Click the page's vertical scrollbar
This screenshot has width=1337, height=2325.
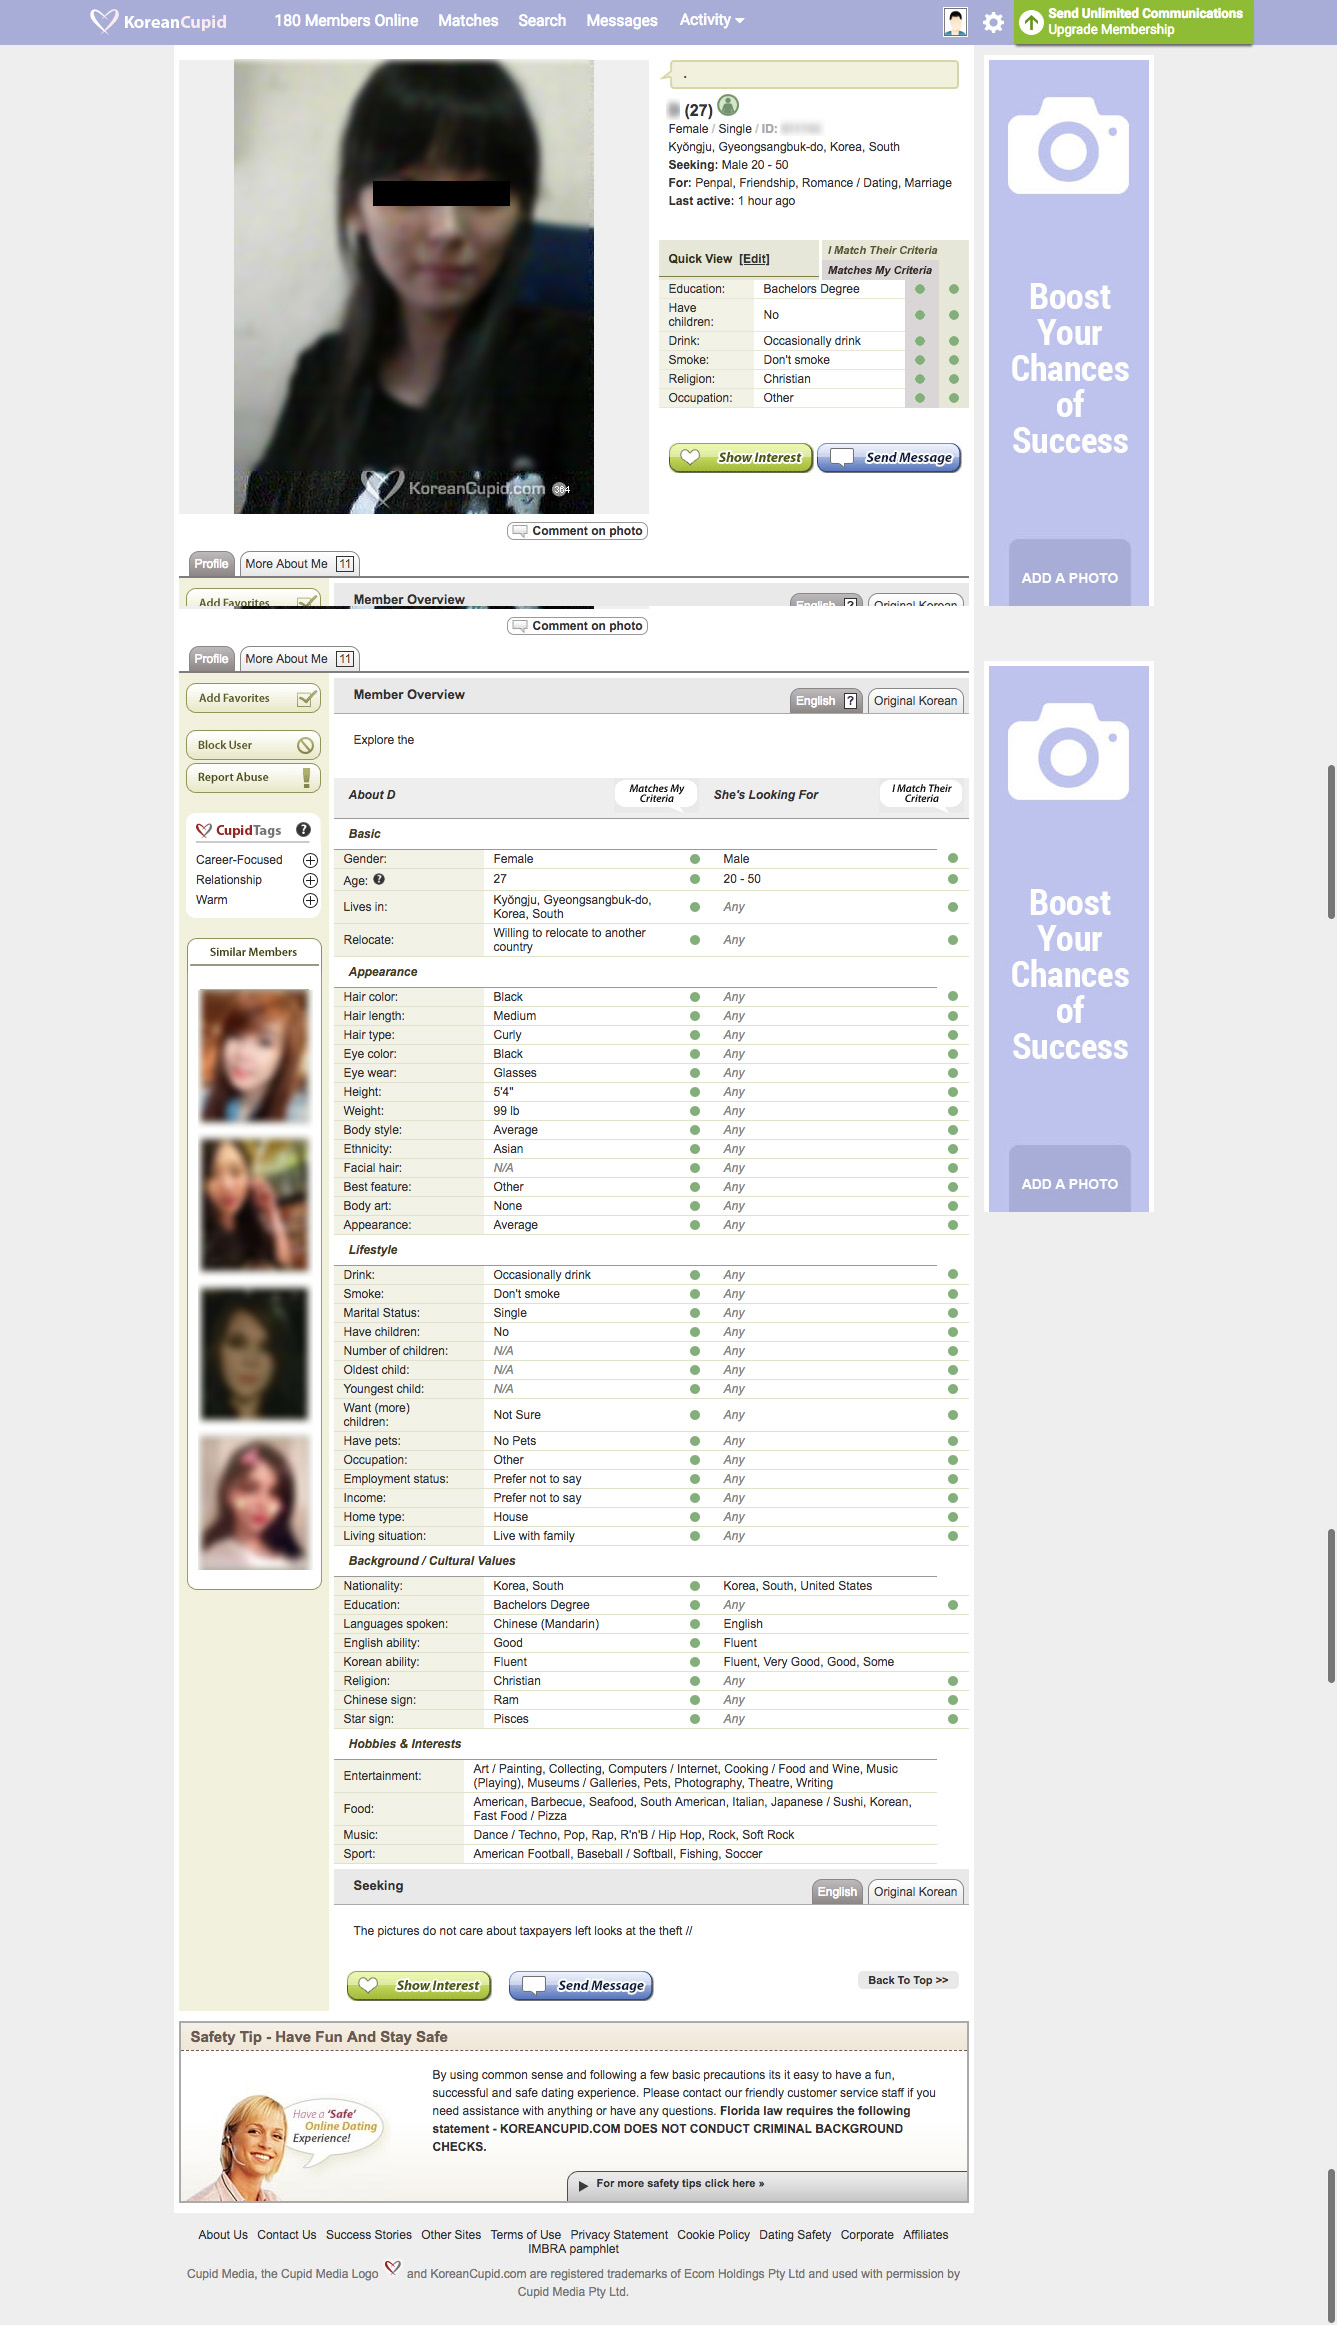tap(1330, 840)
